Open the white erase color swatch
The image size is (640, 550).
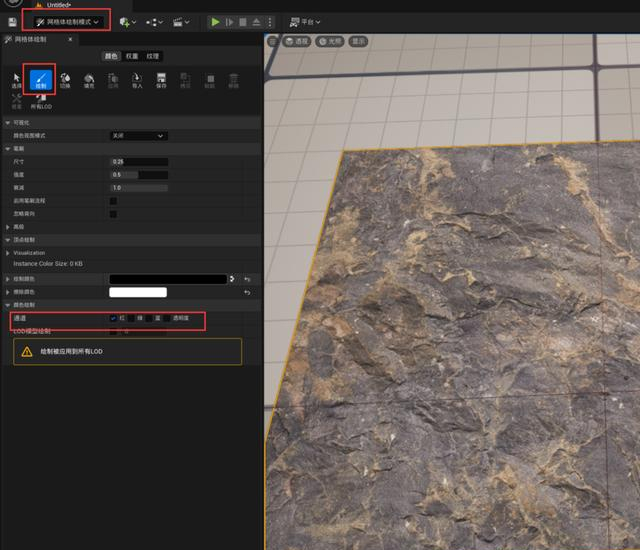click(x=138, y=292)
